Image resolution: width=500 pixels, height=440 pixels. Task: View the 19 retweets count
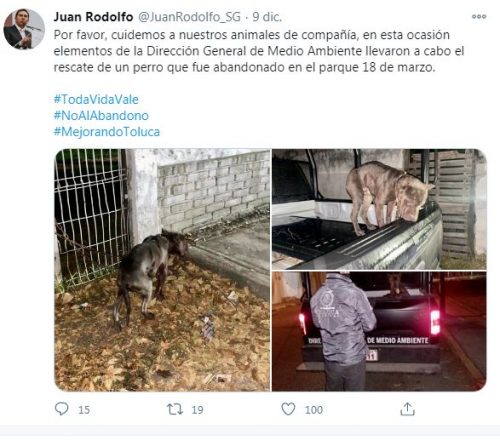[197, 410]
